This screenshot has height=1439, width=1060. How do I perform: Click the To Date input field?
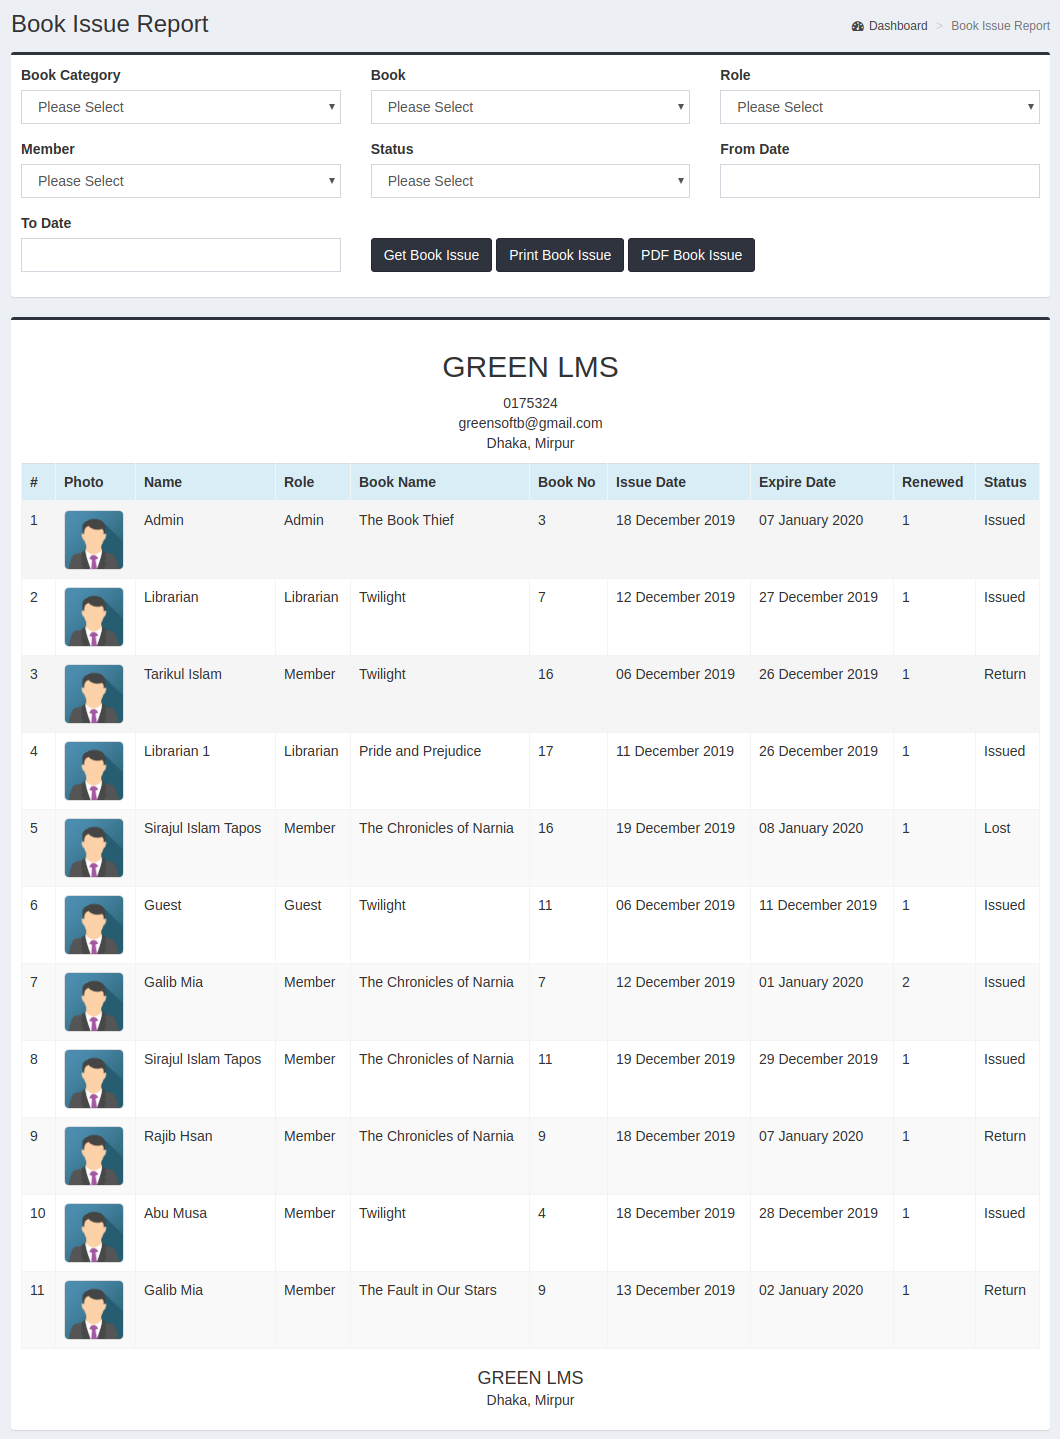pos(180,255)
